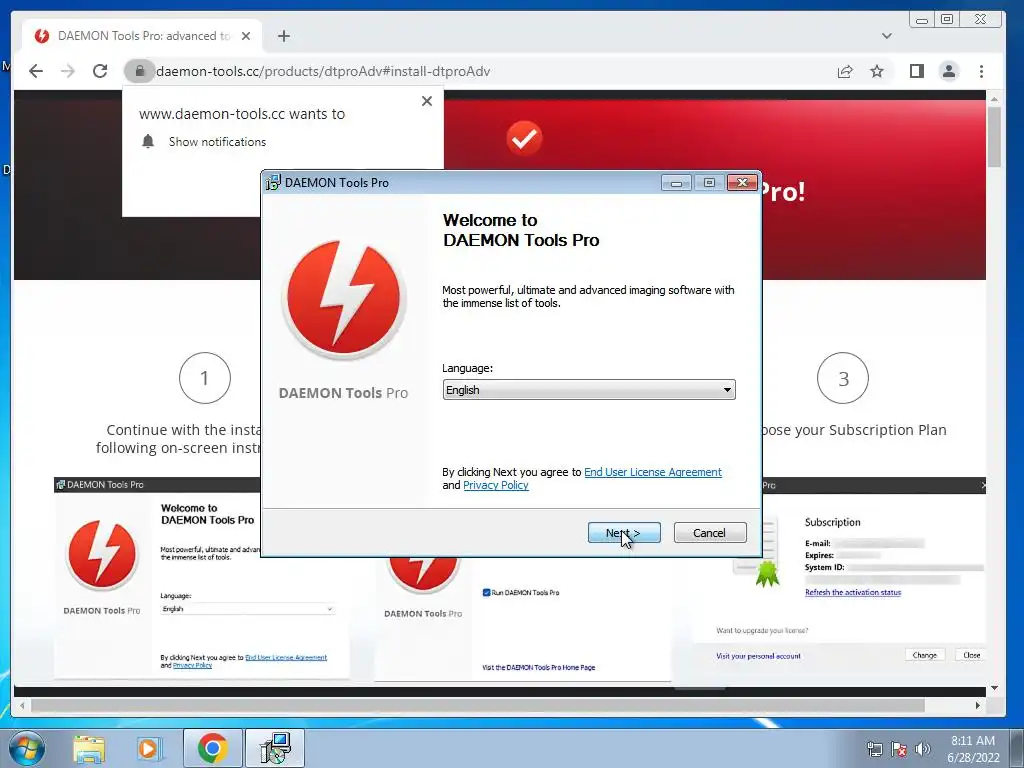Toggle Run DAEMON Tools Pro checkbox in webpage image
The width and height of the screenshot is (1024, 768).
coord(486,592)
